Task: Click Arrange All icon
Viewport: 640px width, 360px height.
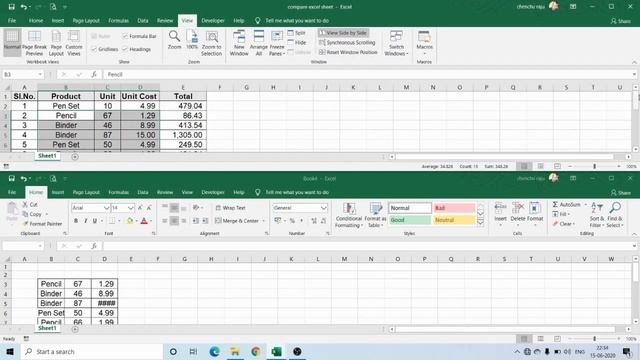Action: coord(259,36)
